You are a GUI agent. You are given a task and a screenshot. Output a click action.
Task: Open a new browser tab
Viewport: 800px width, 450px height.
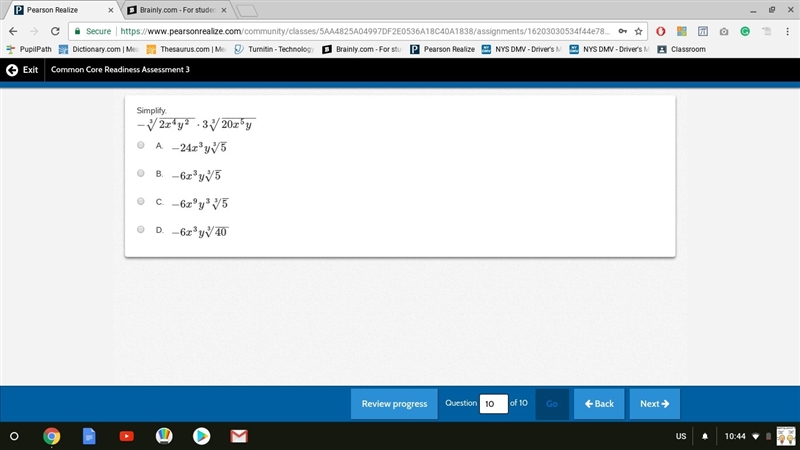pyautogui.click(x=247, y=11)
